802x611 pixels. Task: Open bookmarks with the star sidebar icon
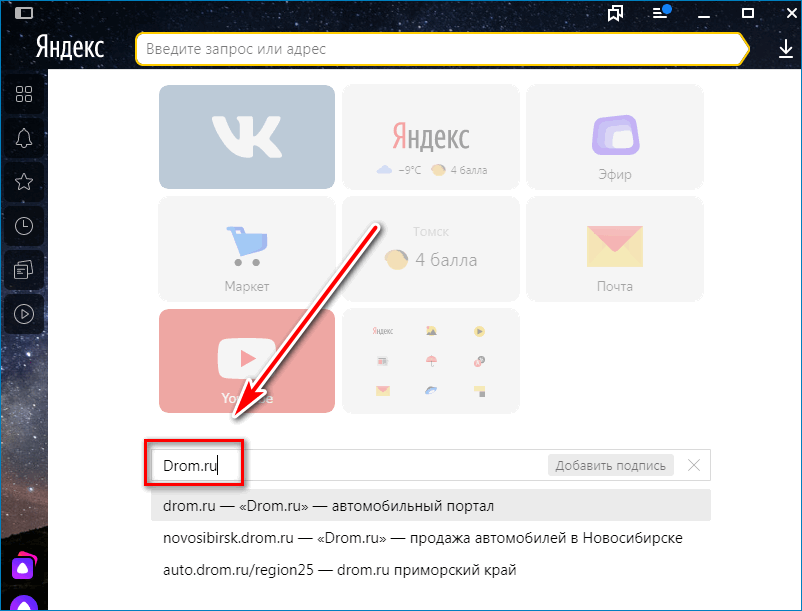pos(23,182)
